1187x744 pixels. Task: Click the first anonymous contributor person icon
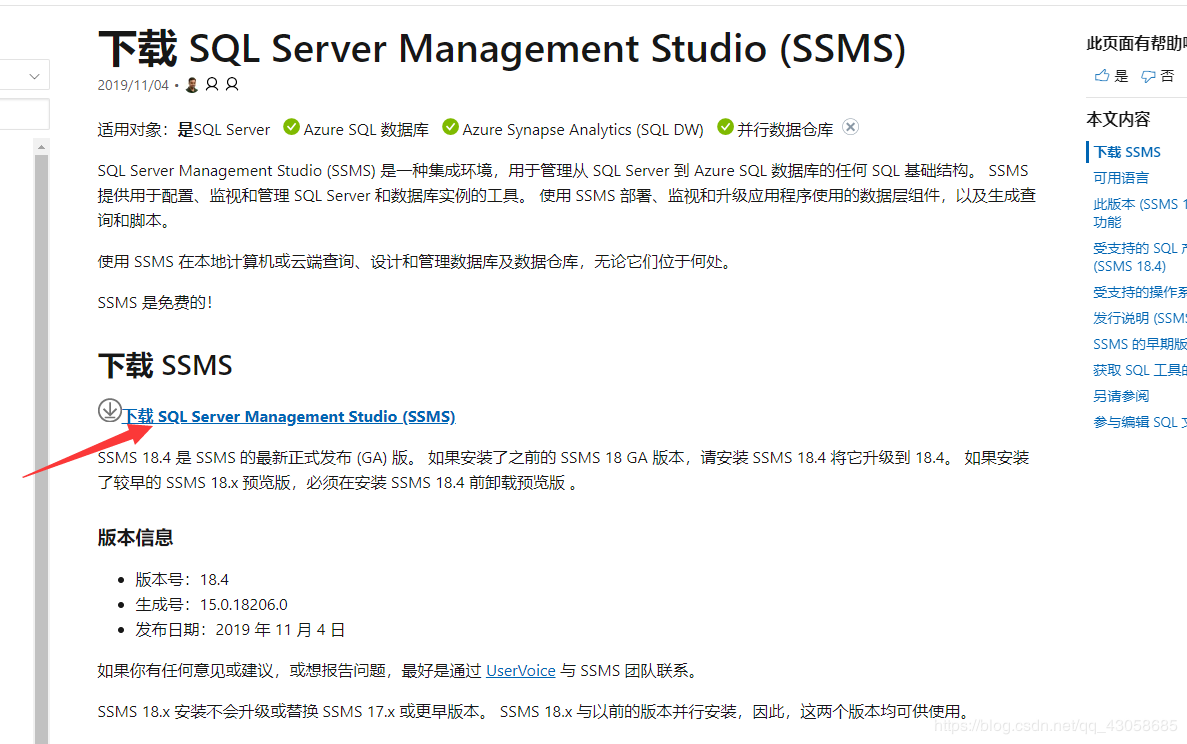click(213, 84)
